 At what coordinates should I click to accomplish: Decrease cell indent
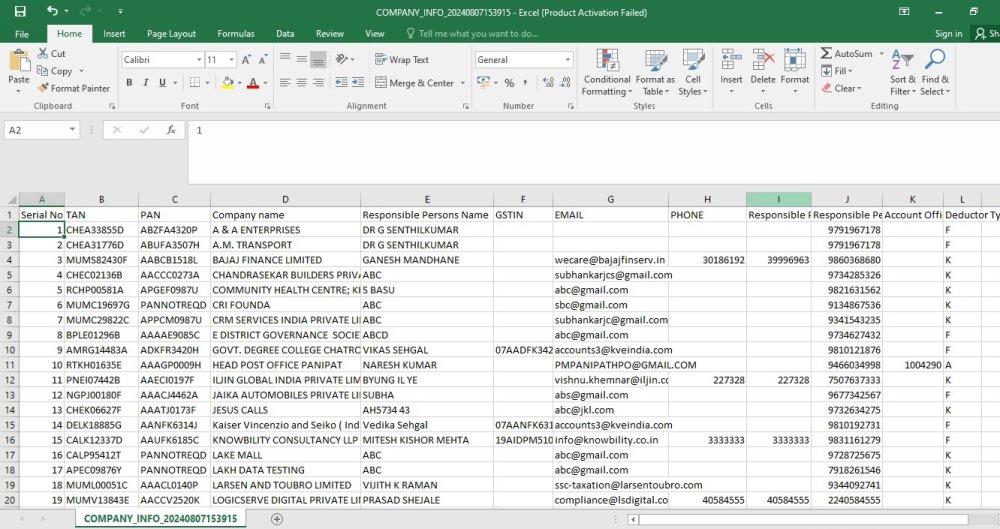click(x=342, y=82)
